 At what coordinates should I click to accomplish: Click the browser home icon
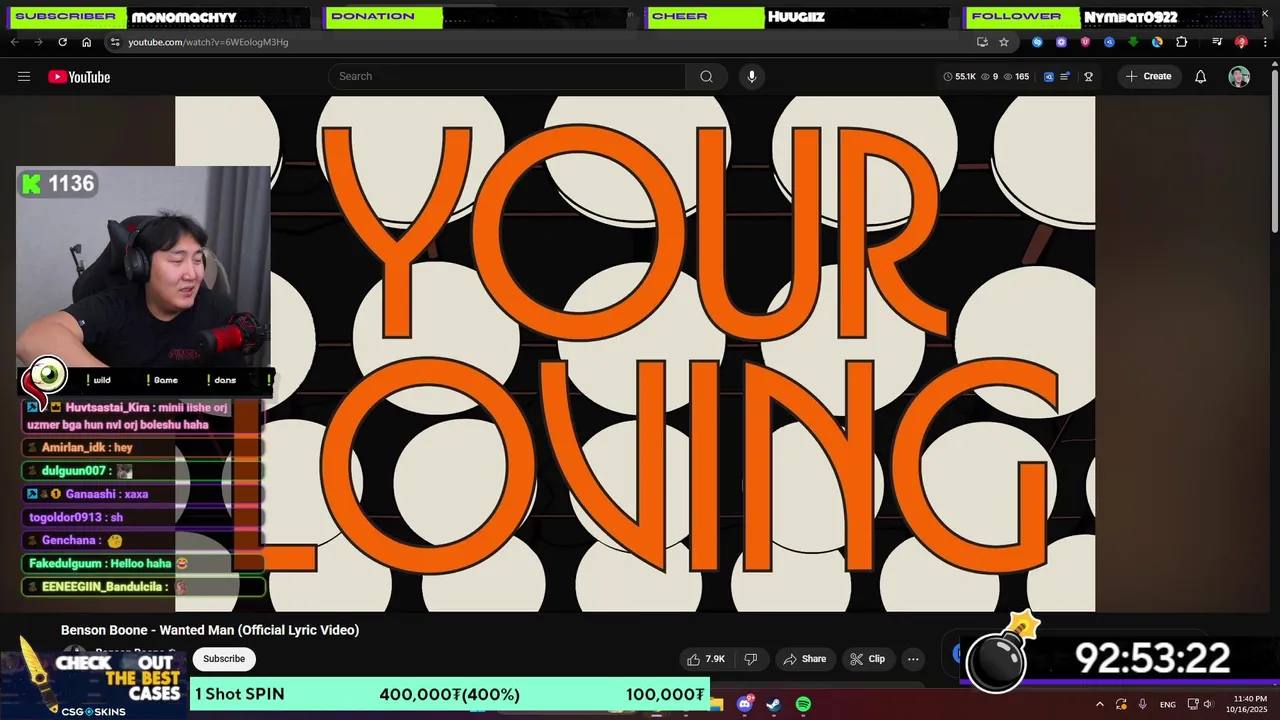coord(86,42)
